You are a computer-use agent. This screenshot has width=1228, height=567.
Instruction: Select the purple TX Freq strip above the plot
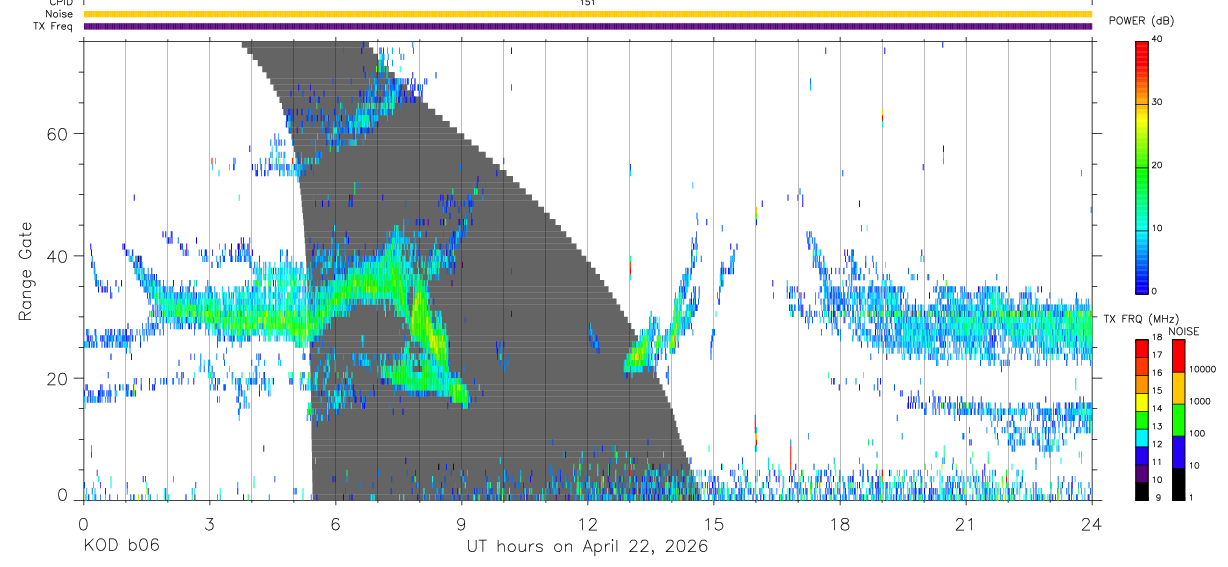[587, 26]
